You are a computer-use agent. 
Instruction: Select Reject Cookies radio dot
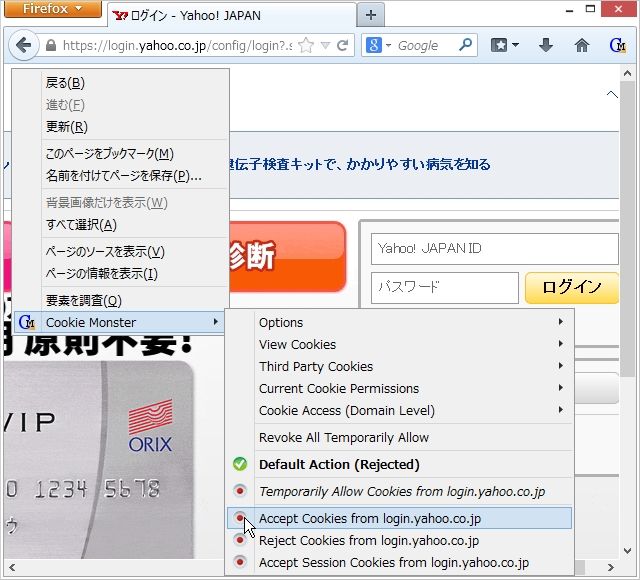click(x=240, y=540)
